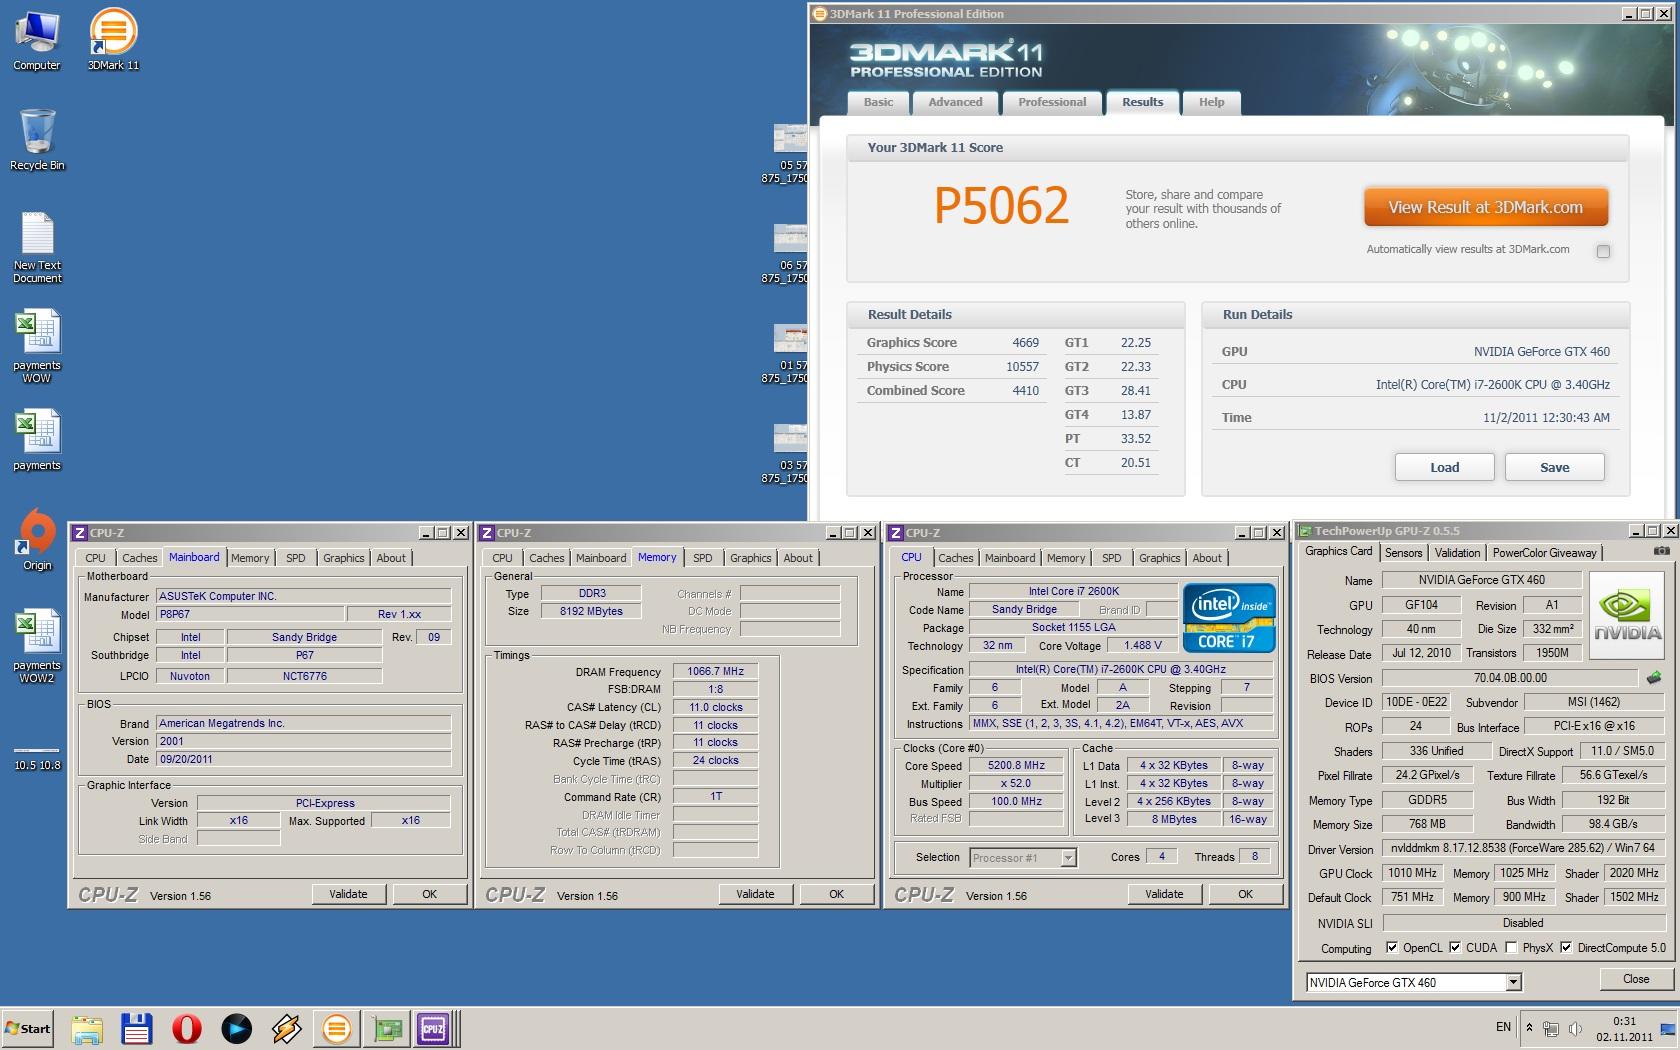This screenshot has width=1680, height=1050.
Task: Open the Help tab in 3DMark 11
Action: tap(1211, 102)
